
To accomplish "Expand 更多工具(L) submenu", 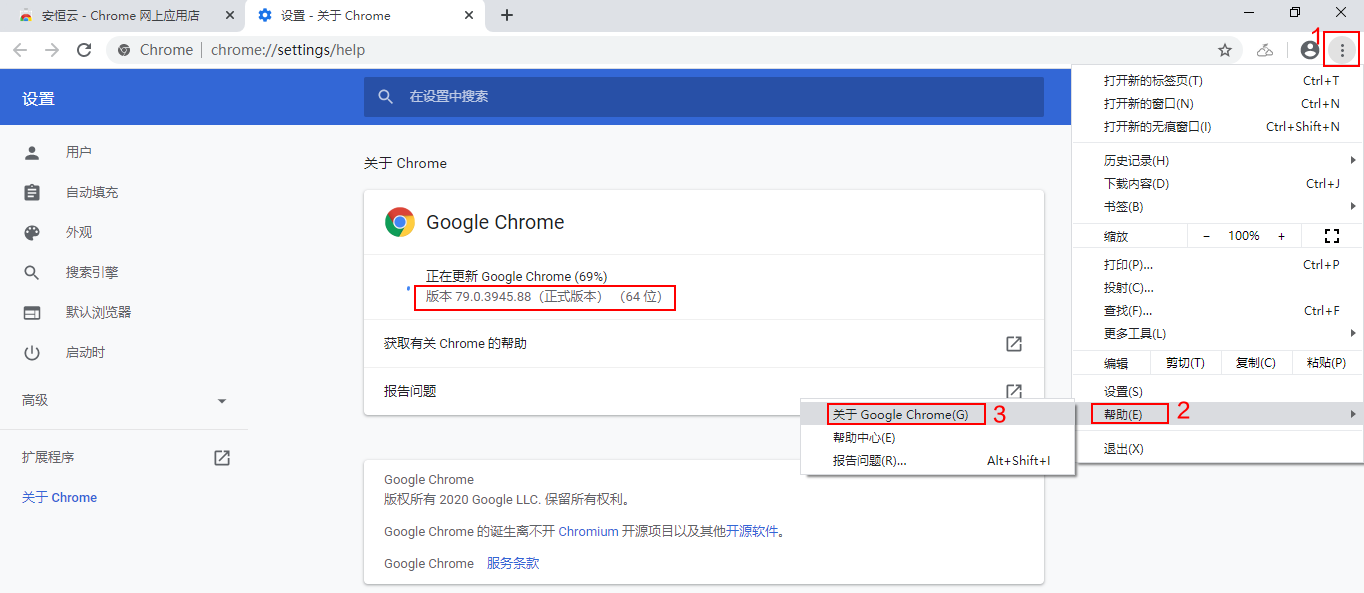I will 1217,333.
